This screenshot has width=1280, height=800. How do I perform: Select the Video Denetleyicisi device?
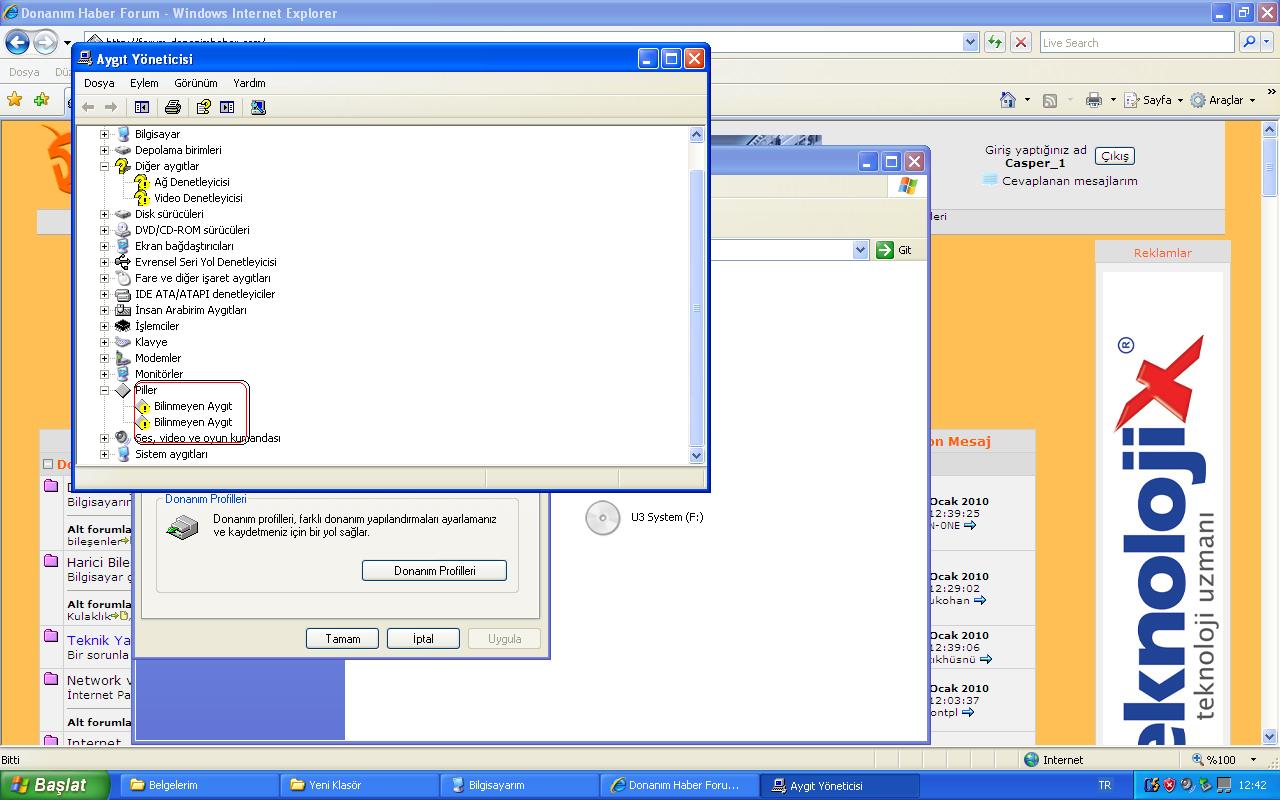click(198, 198)
